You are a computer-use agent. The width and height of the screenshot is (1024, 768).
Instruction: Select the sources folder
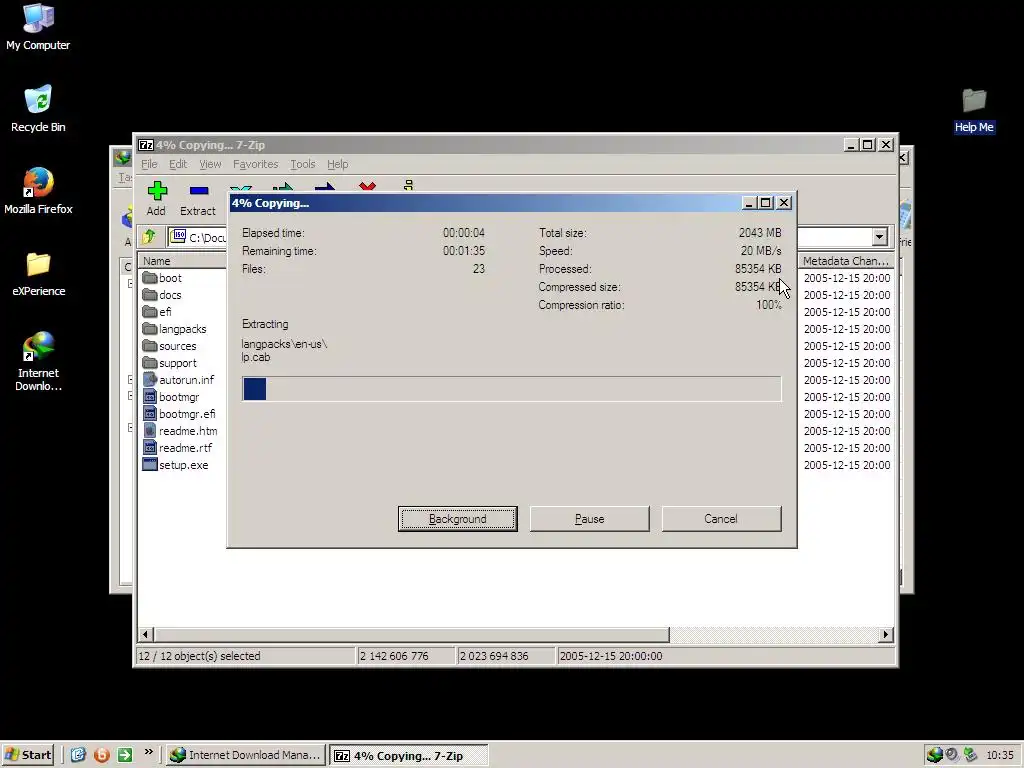coord(169,346)
